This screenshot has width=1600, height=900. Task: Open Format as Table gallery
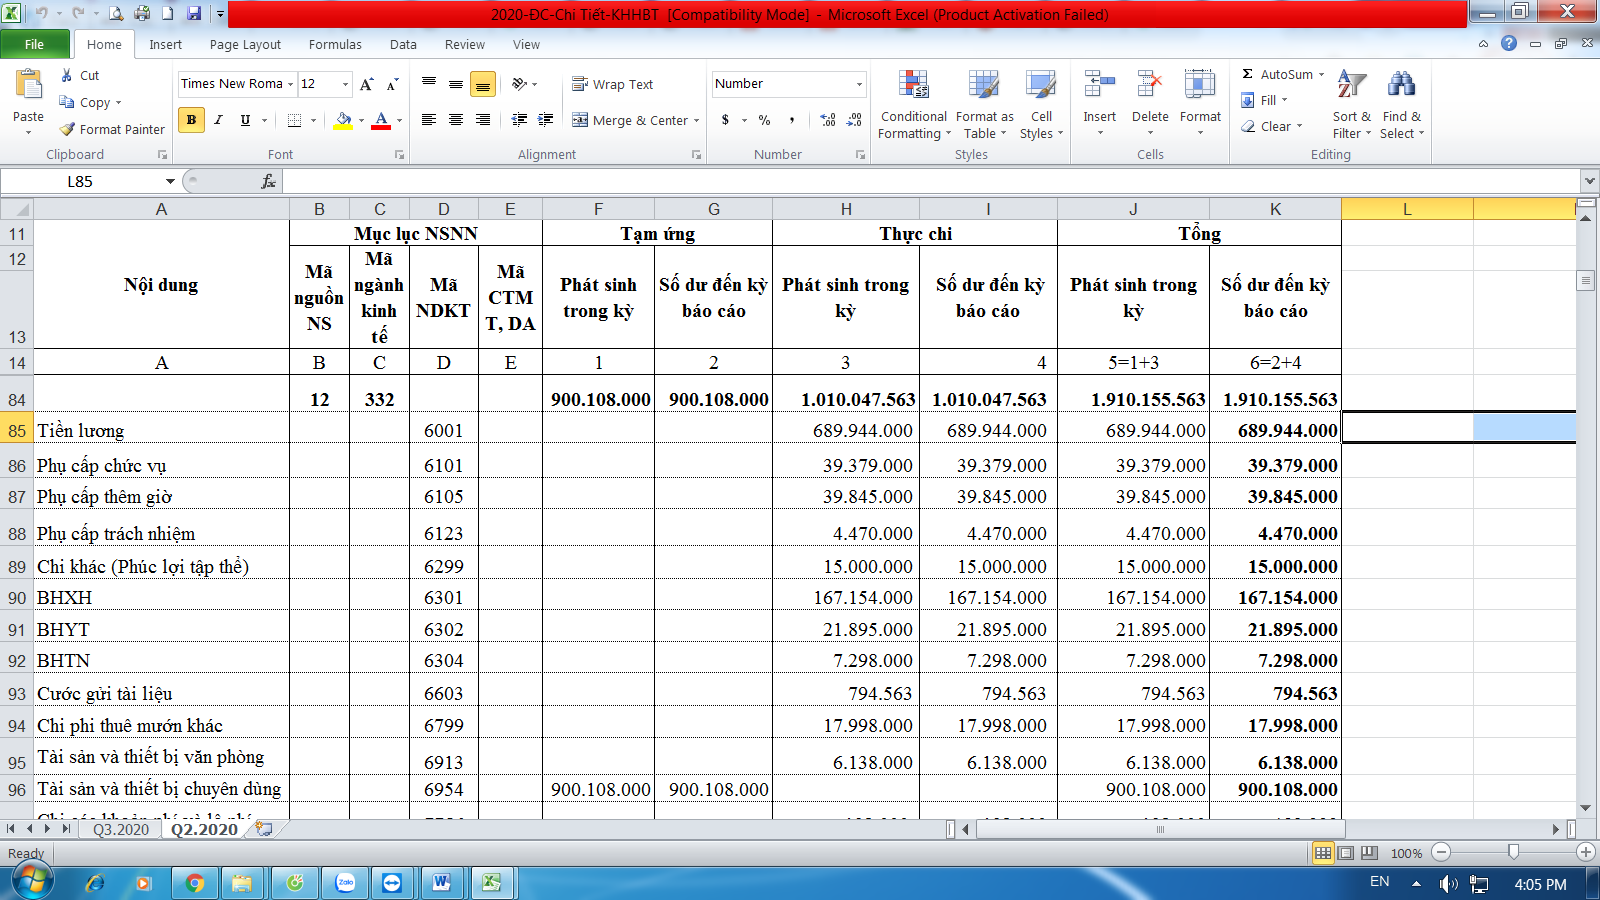click(984, 104)
